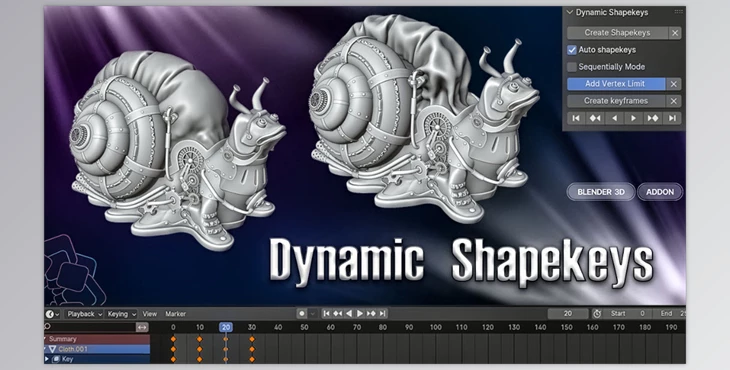Remove shapekeys with X beside Create Shapekeys
Screen dimensions: 730x370
pyautogui.click(x=674, y=33)
